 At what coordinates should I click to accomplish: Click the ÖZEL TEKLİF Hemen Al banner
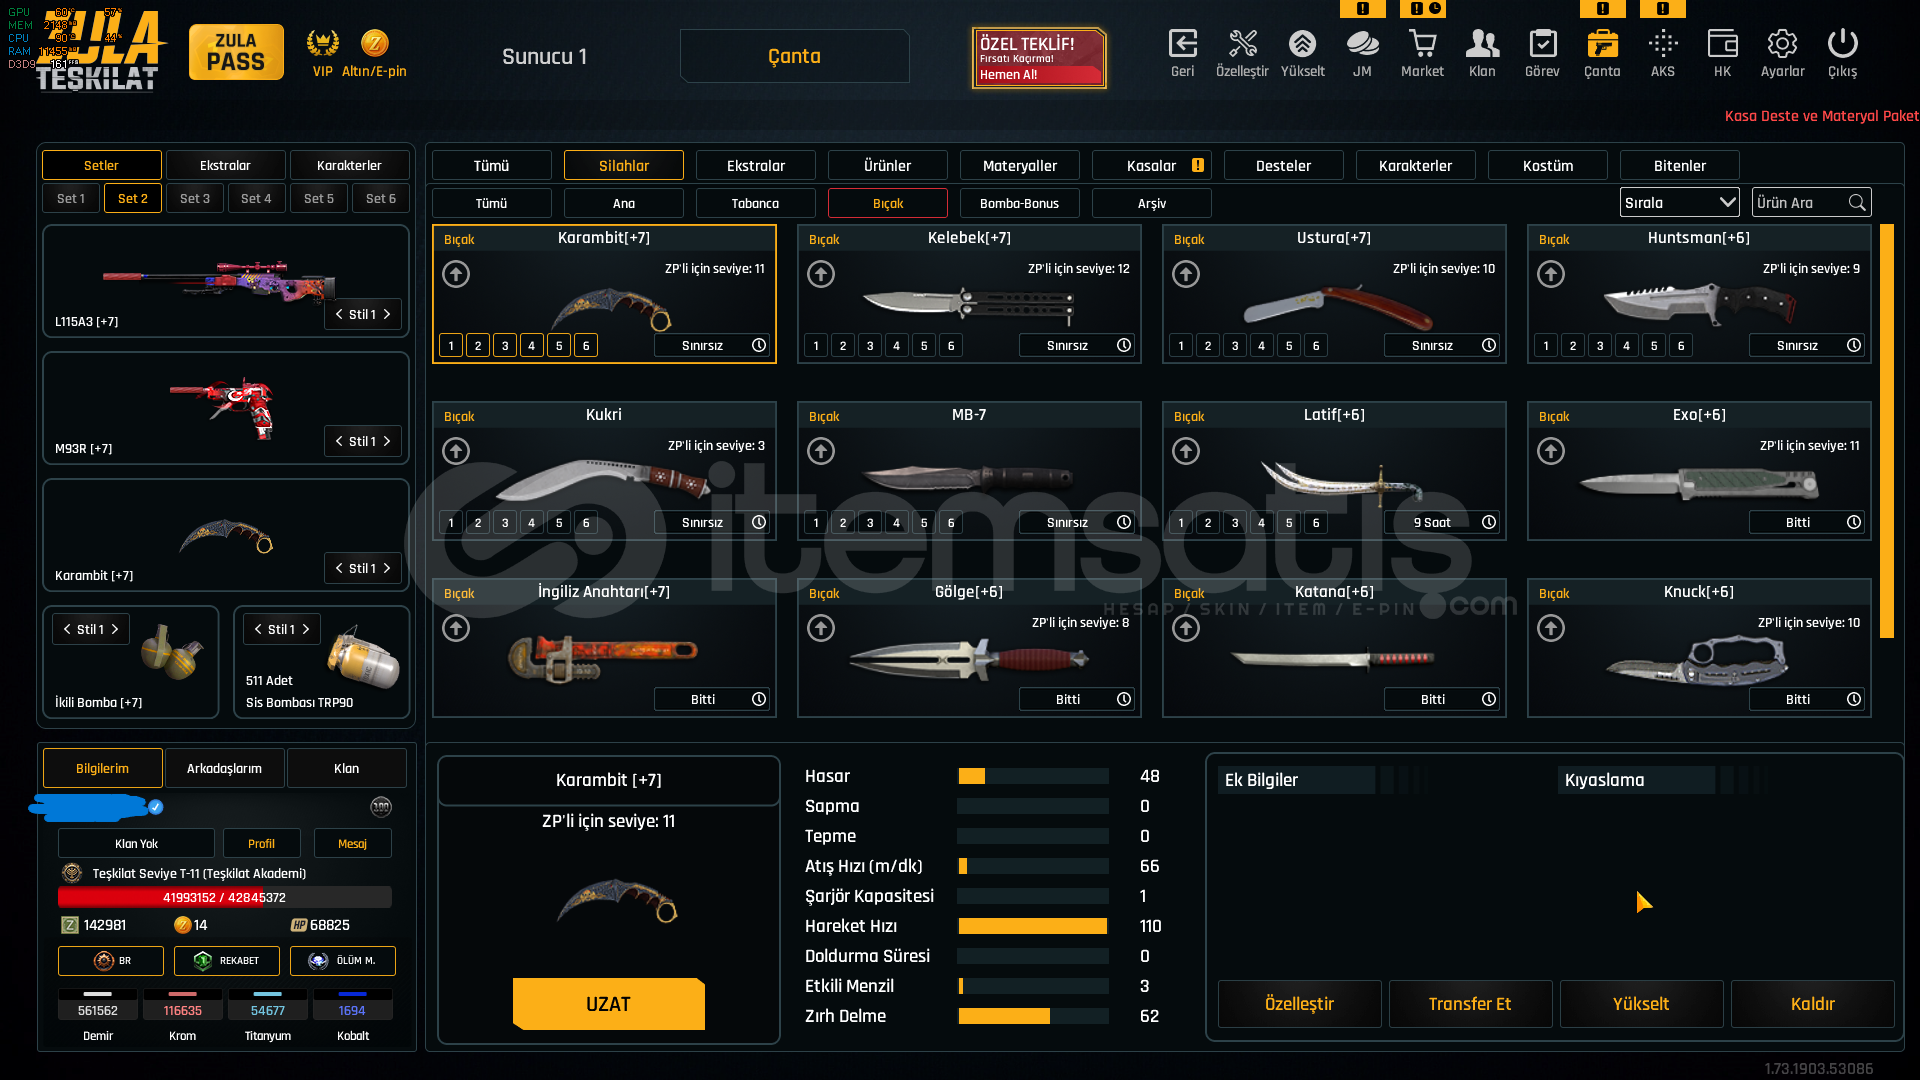[1039, 58]
